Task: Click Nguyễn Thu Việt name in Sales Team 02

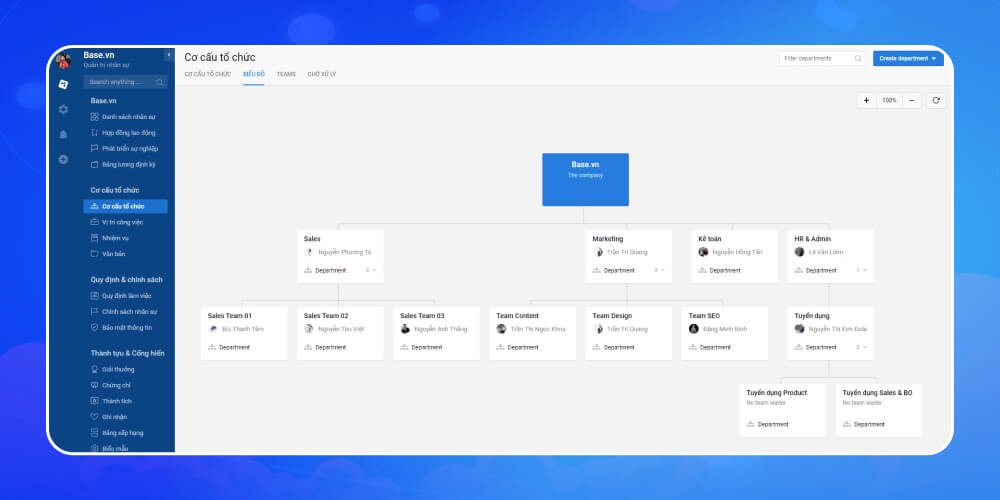Action: tap(341, 329)
